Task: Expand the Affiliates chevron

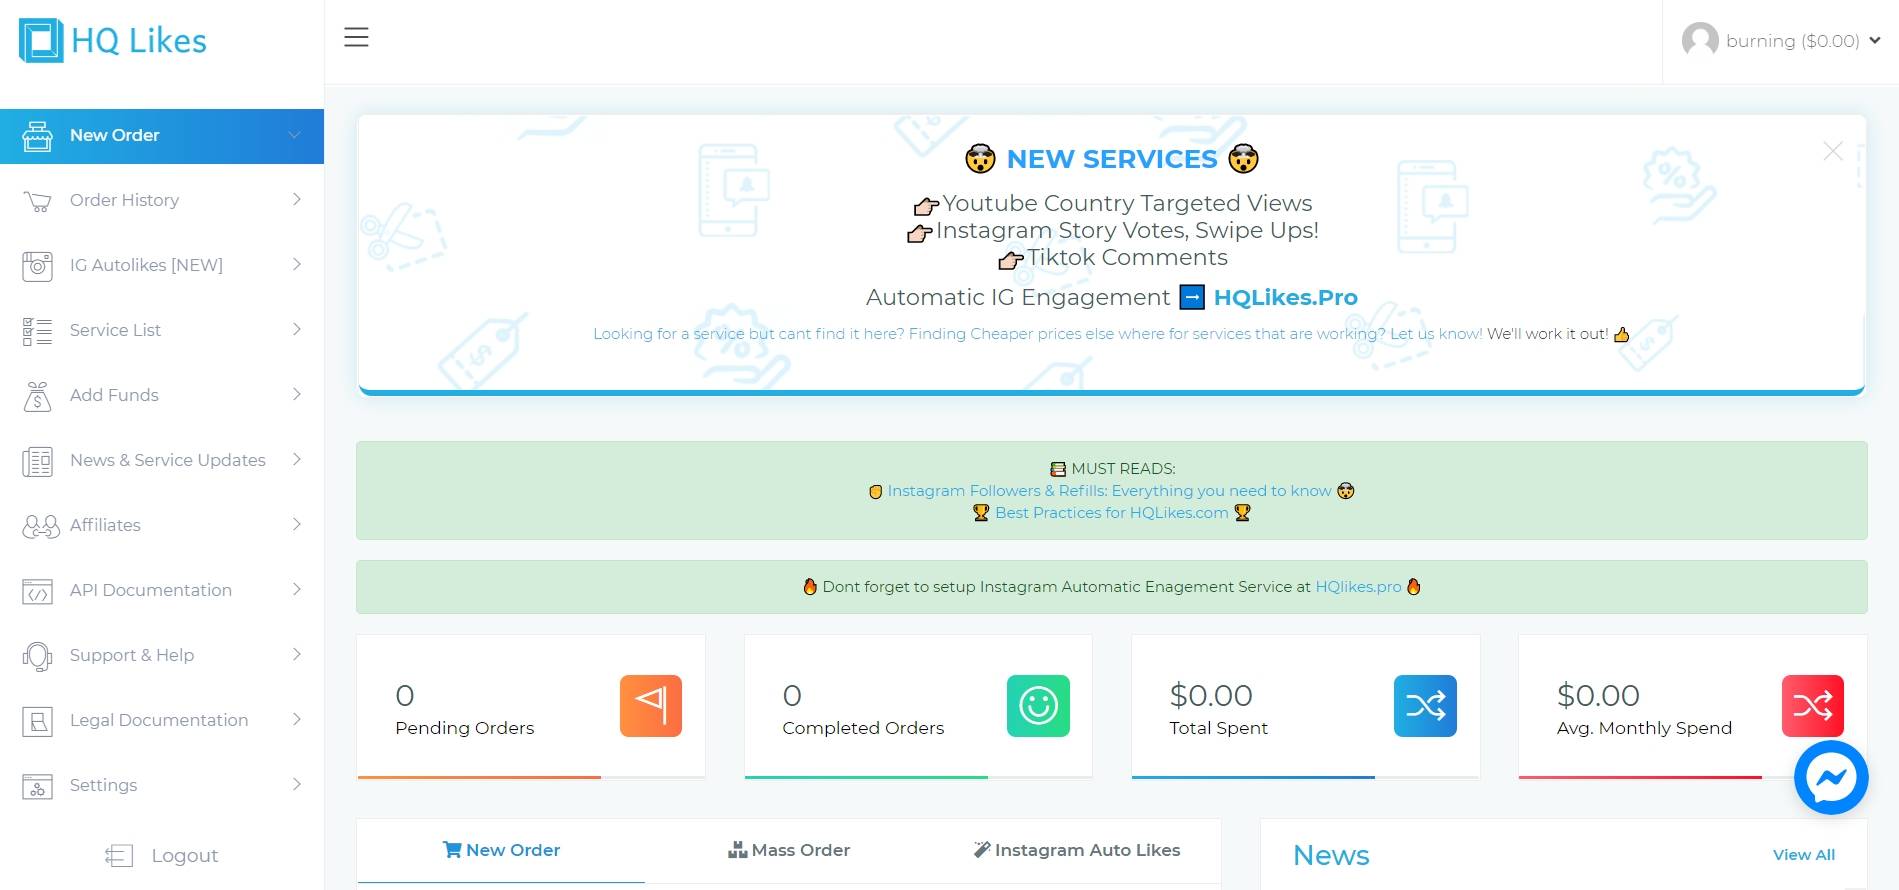Action: click(297, 525)
